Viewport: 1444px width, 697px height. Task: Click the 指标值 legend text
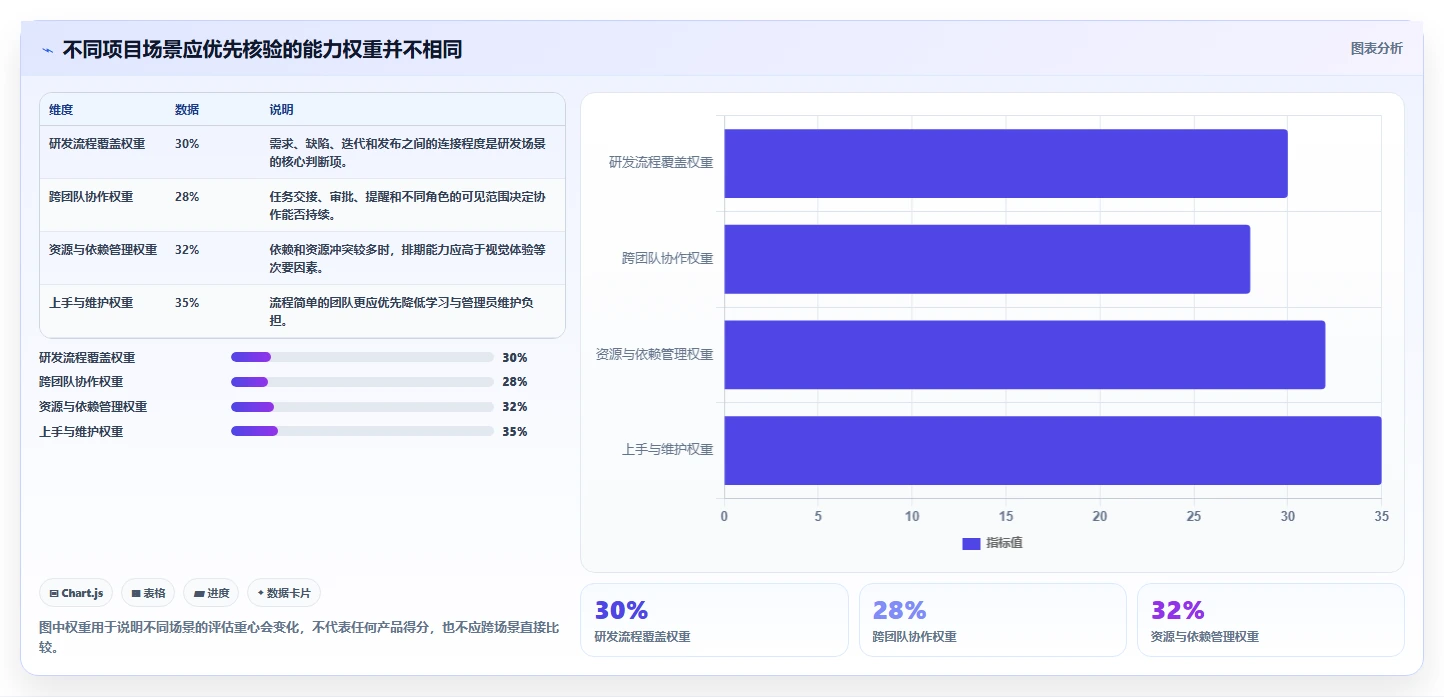click(1004, 543)
